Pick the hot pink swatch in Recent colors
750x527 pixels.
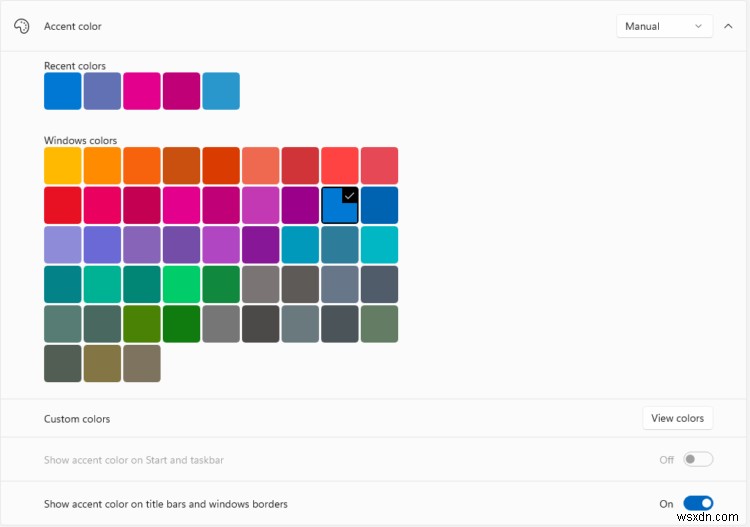coord(142,91)
